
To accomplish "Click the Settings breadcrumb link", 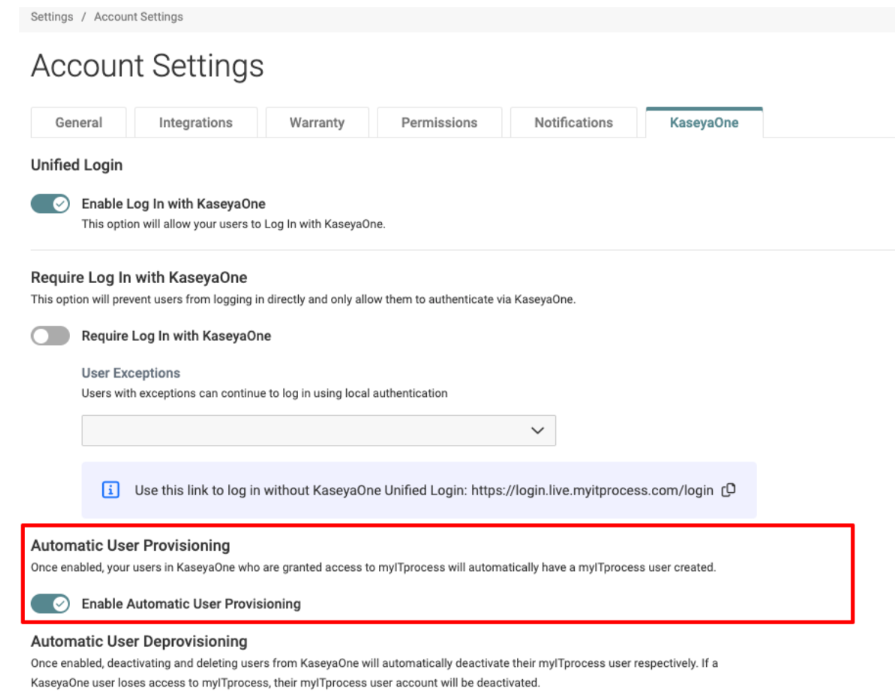I will tap(52, 17).
